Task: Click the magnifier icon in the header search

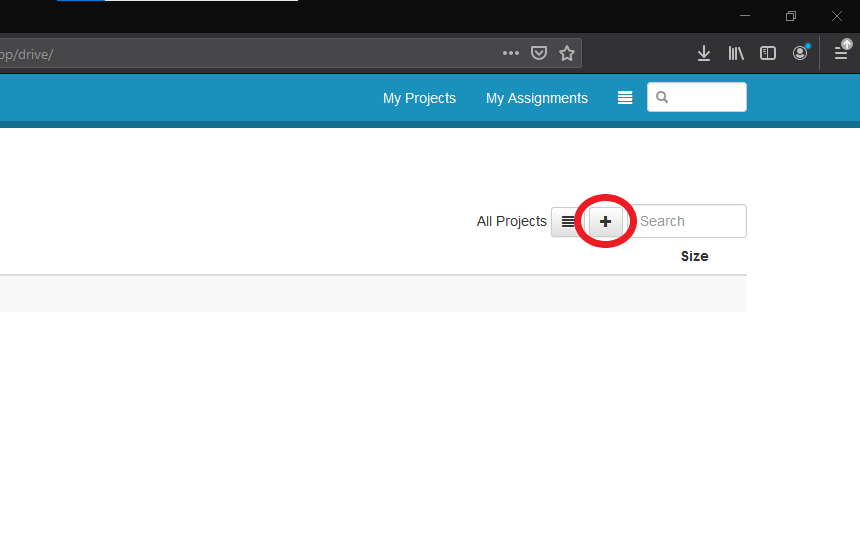Action: click(x=662, y=97)
